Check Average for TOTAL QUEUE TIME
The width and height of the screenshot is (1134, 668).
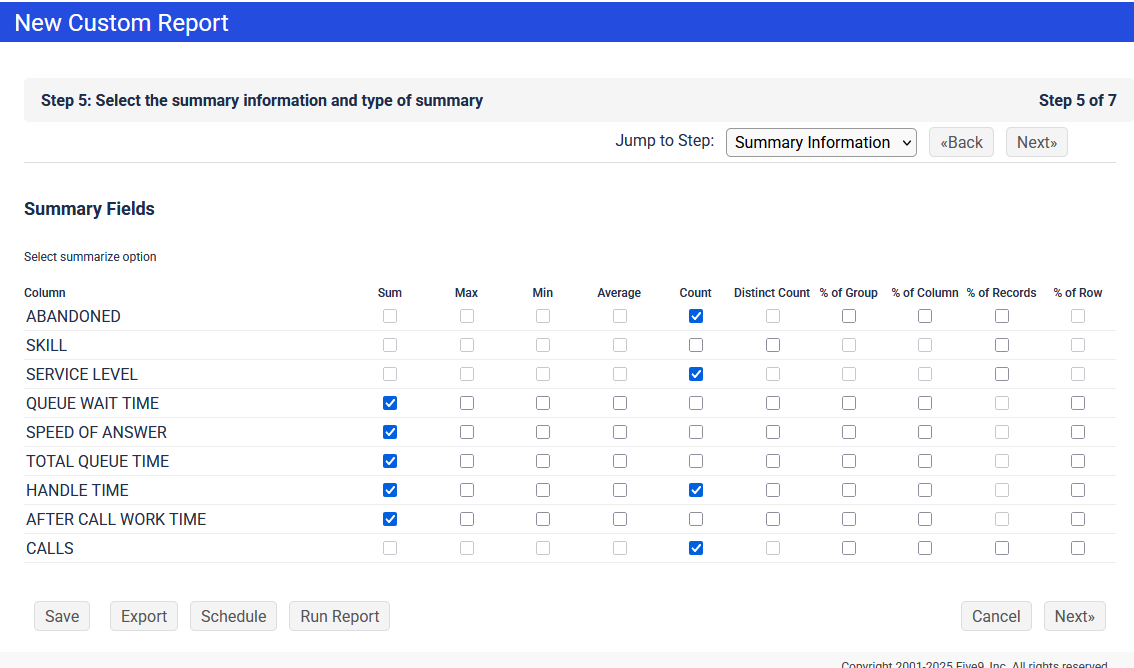620,461
